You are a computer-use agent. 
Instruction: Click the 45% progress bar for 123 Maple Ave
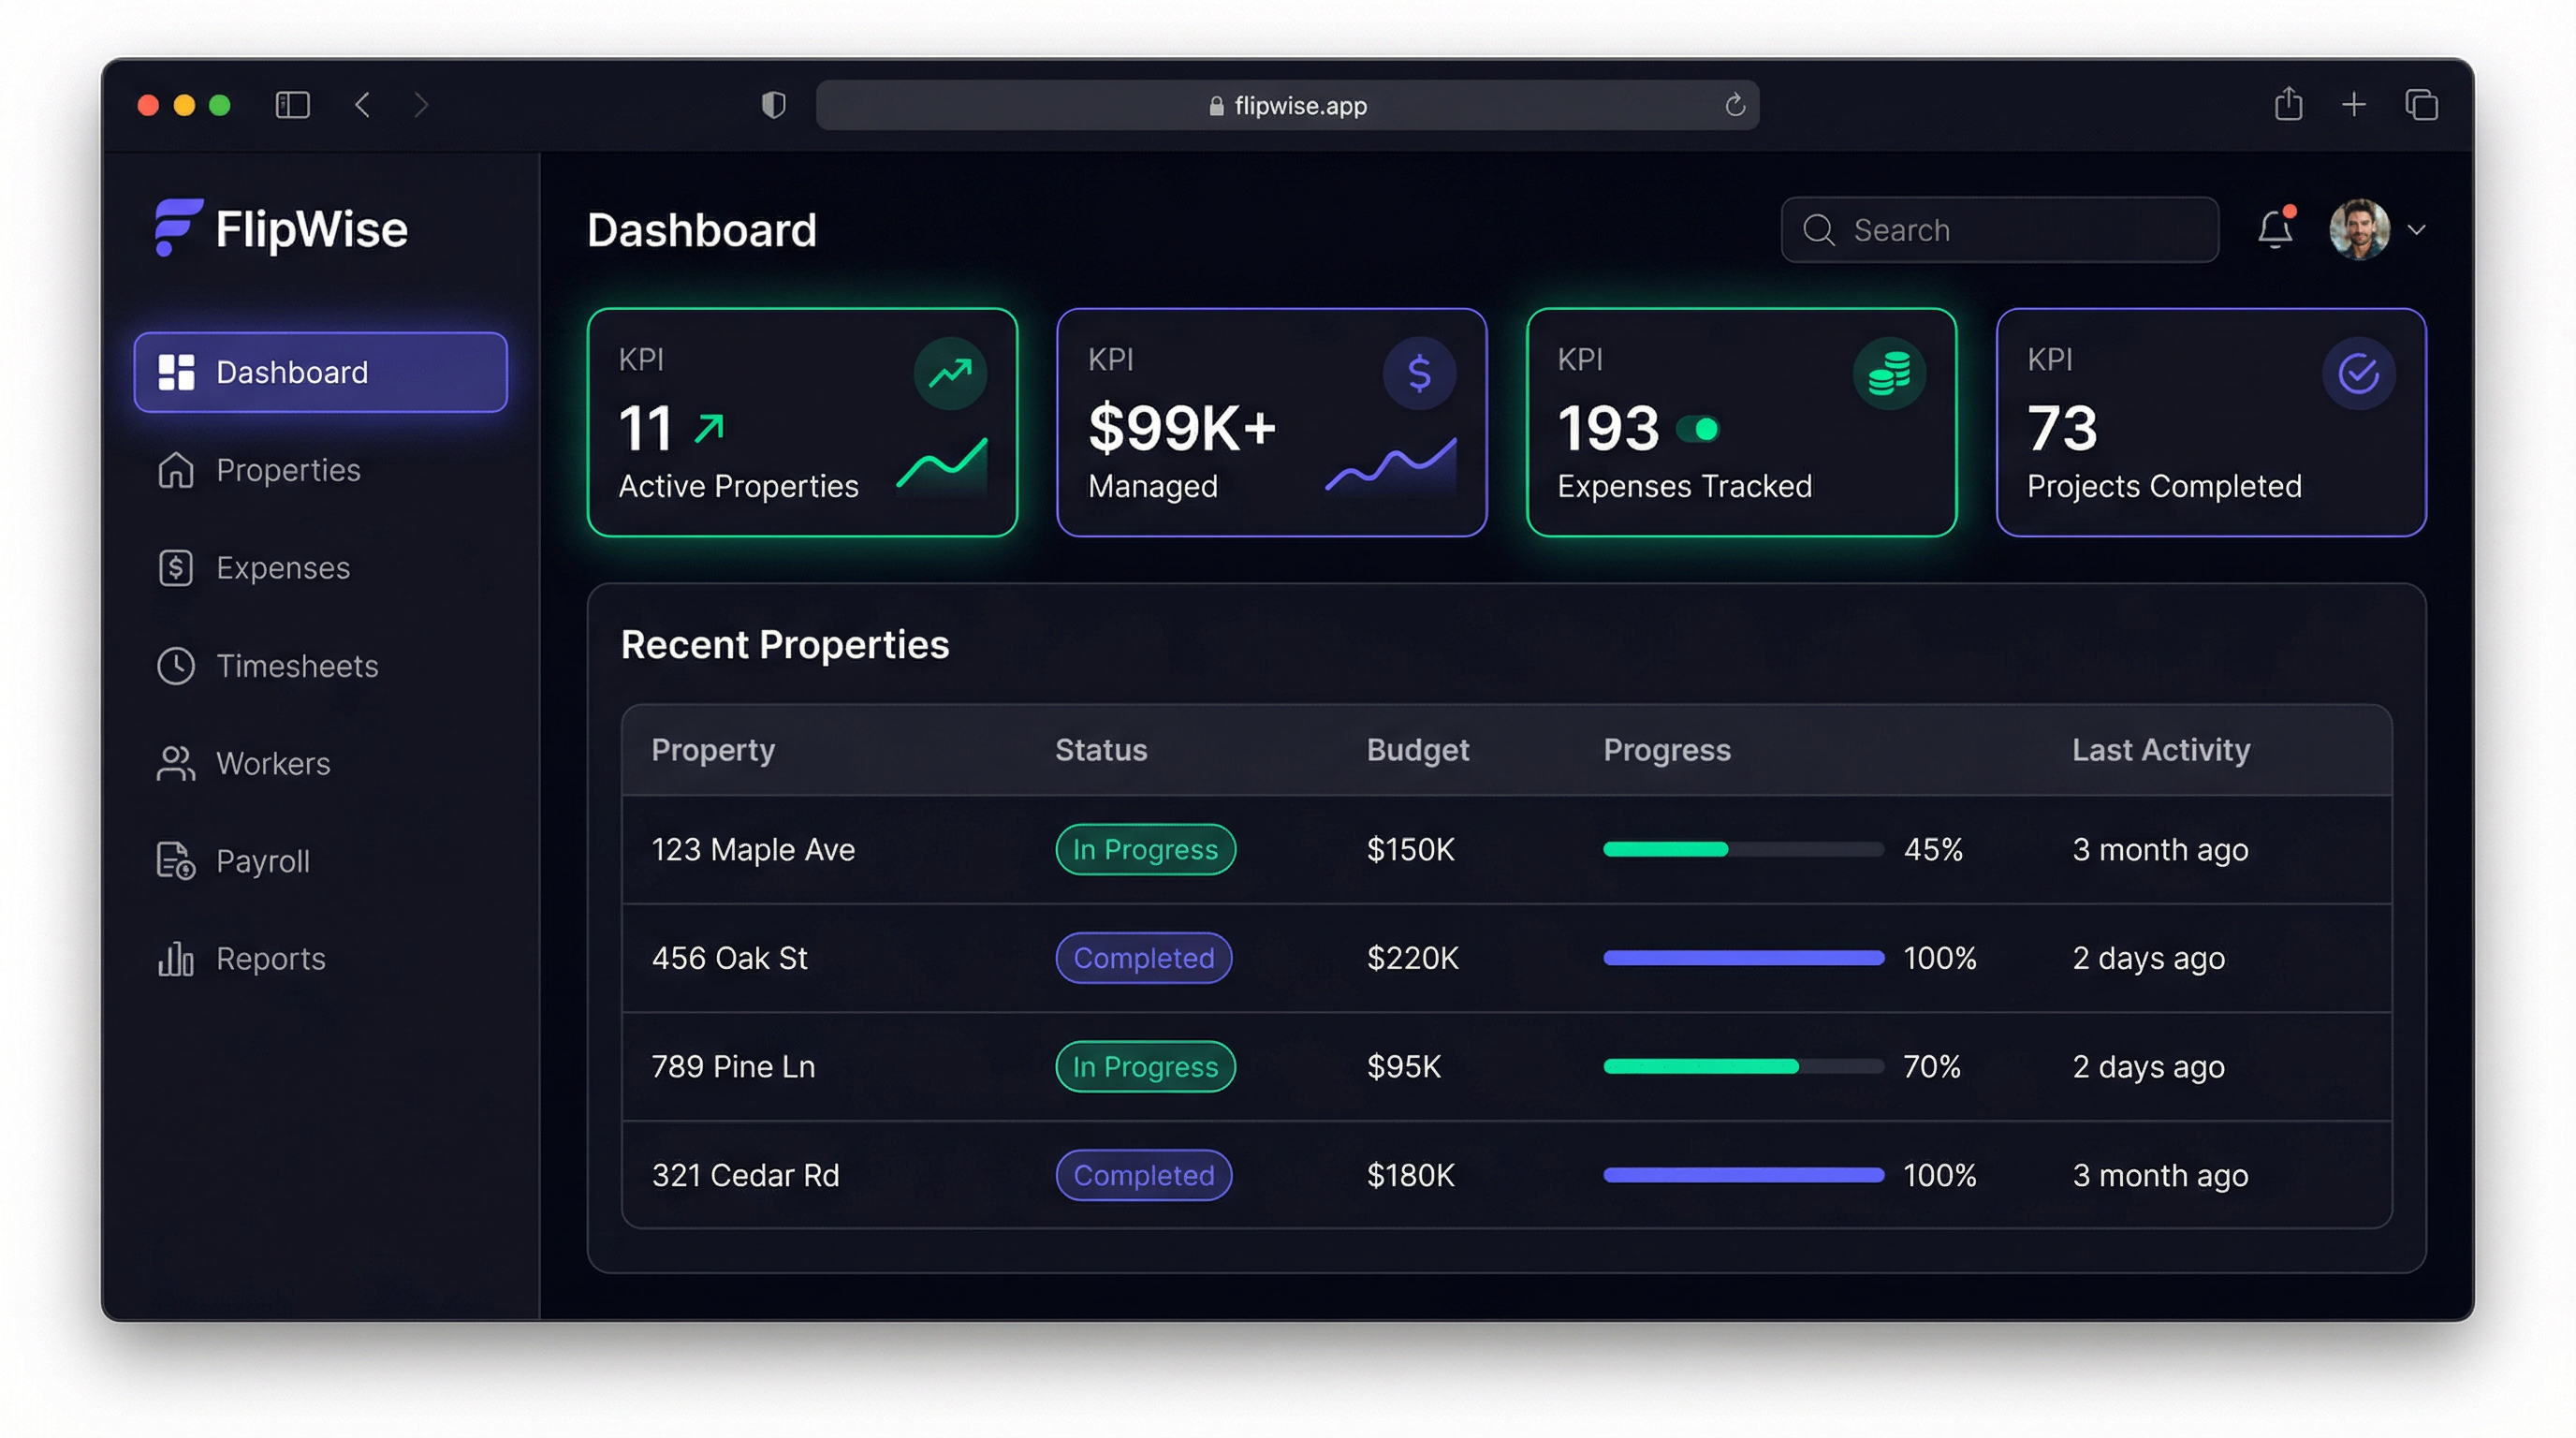[1743, 850]
